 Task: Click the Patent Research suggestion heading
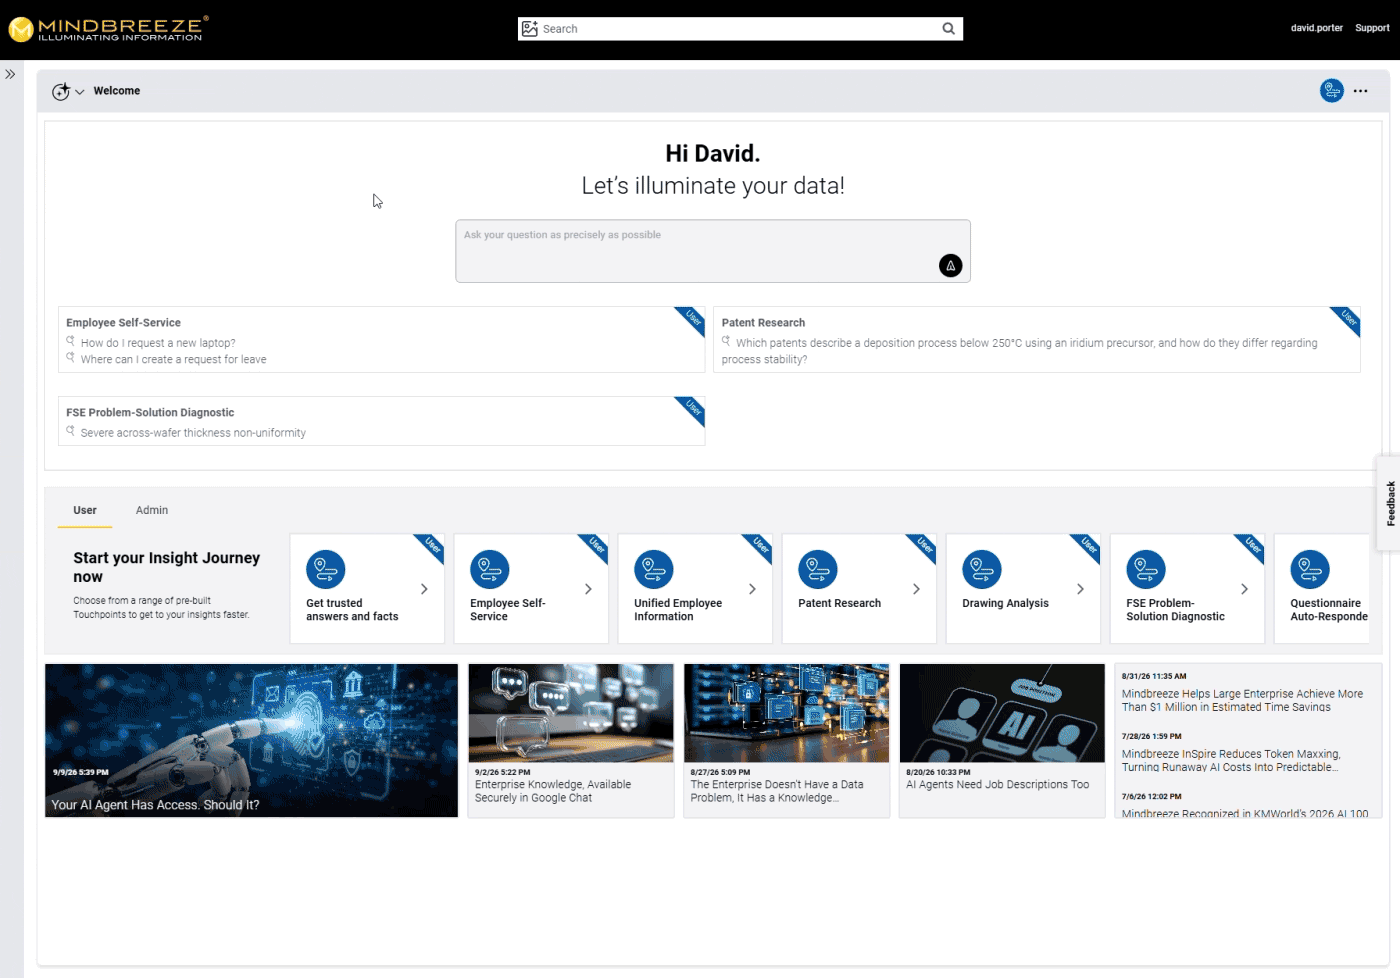(763, 323)
